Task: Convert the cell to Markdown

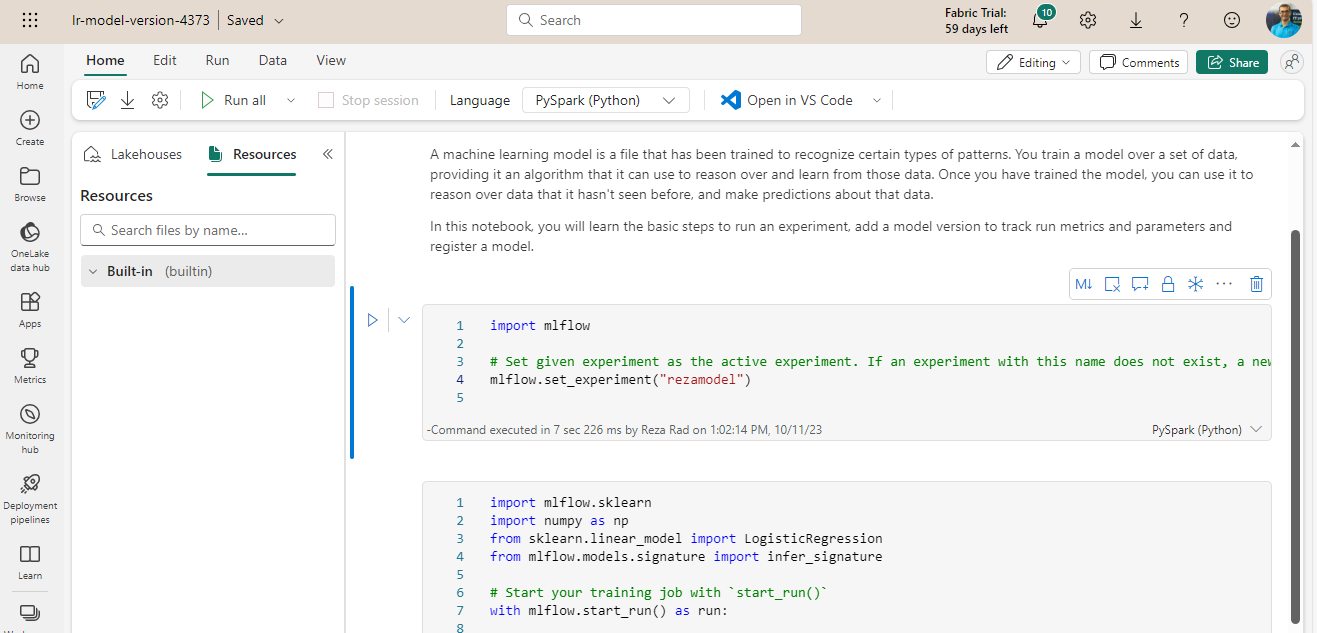Action: click(1084, 284)
